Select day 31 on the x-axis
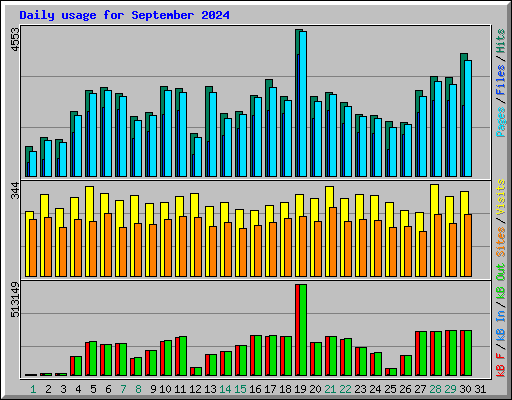The image size is (512, 400). pyautogui.click(x=480, y=389)
